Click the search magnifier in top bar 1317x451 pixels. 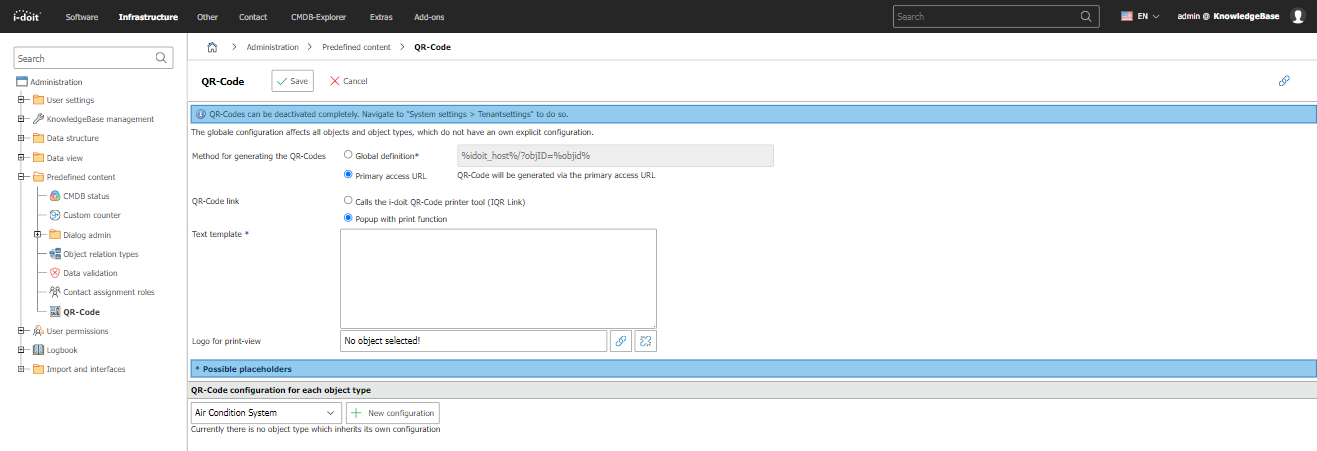pyautogui.click(x=1085, y=16)
